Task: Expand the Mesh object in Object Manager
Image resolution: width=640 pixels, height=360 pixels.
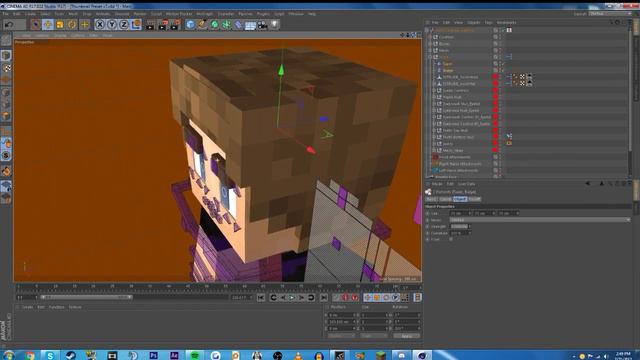Action: (430, 50)
